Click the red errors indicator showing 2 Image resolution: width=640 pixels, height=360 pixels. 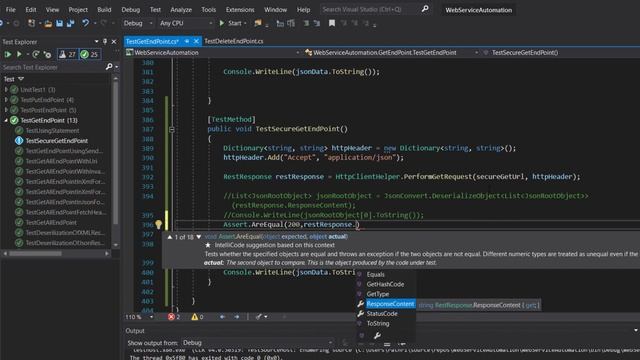[x=174, y=317]
